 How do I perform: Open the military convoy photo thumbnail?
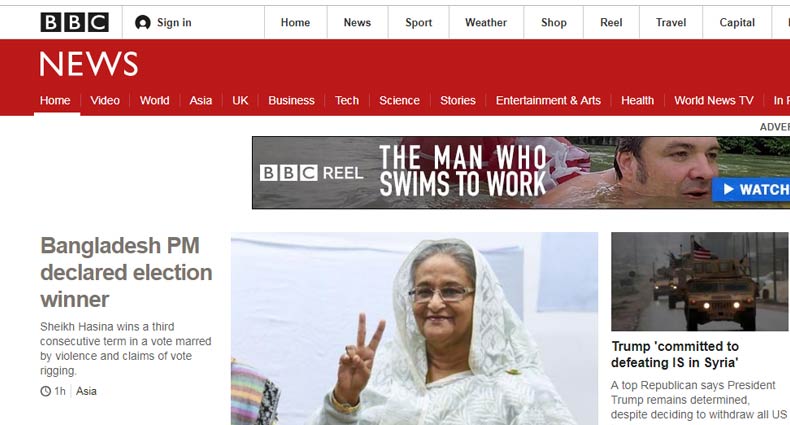(x=700, y=281)
